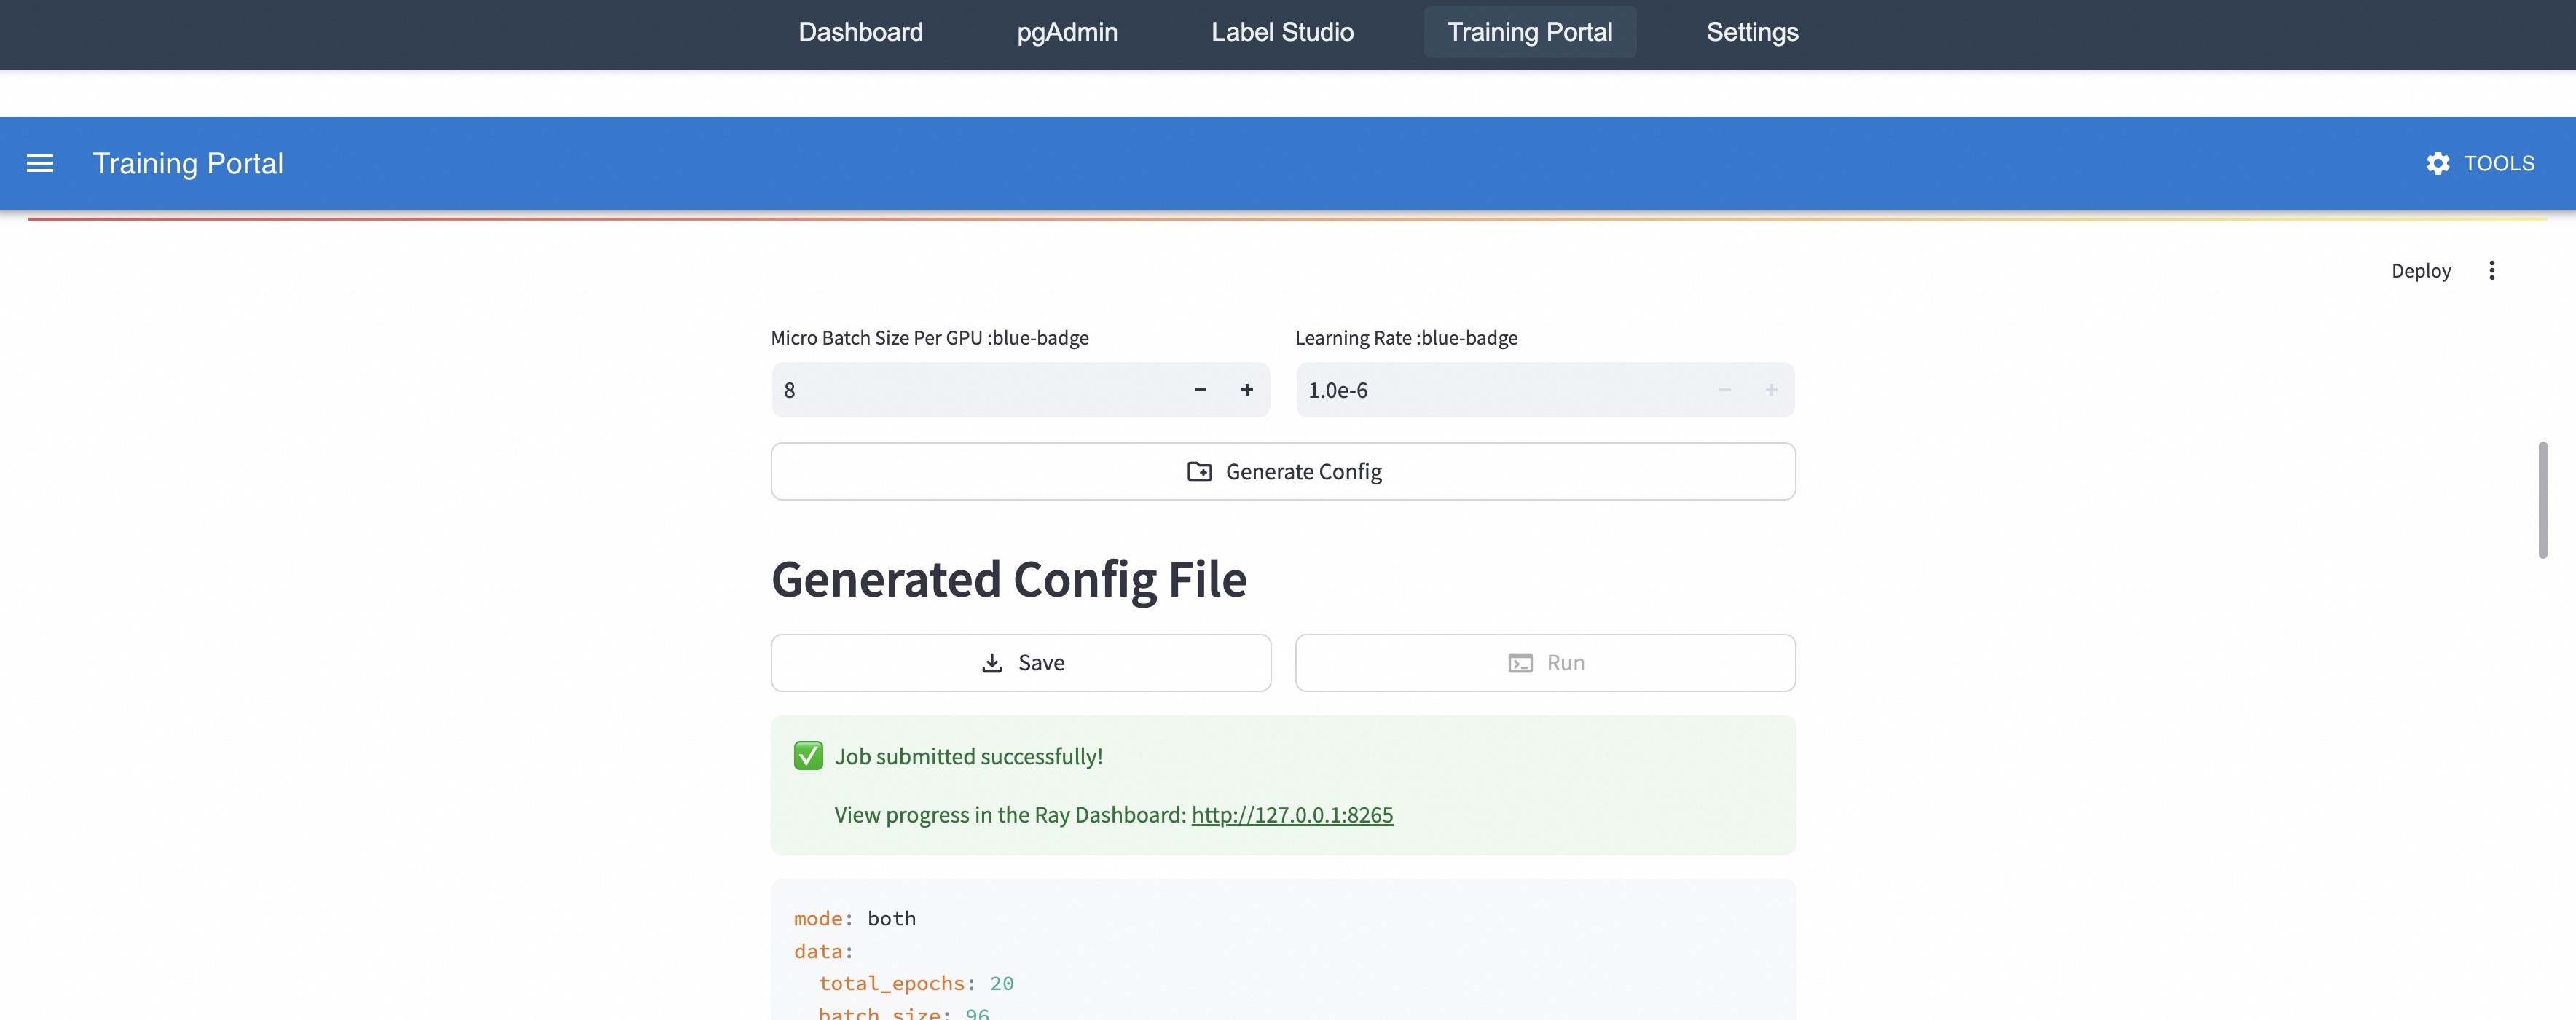Open the hamburger navigation menu
The image size is (2576, 1020).
40,163
